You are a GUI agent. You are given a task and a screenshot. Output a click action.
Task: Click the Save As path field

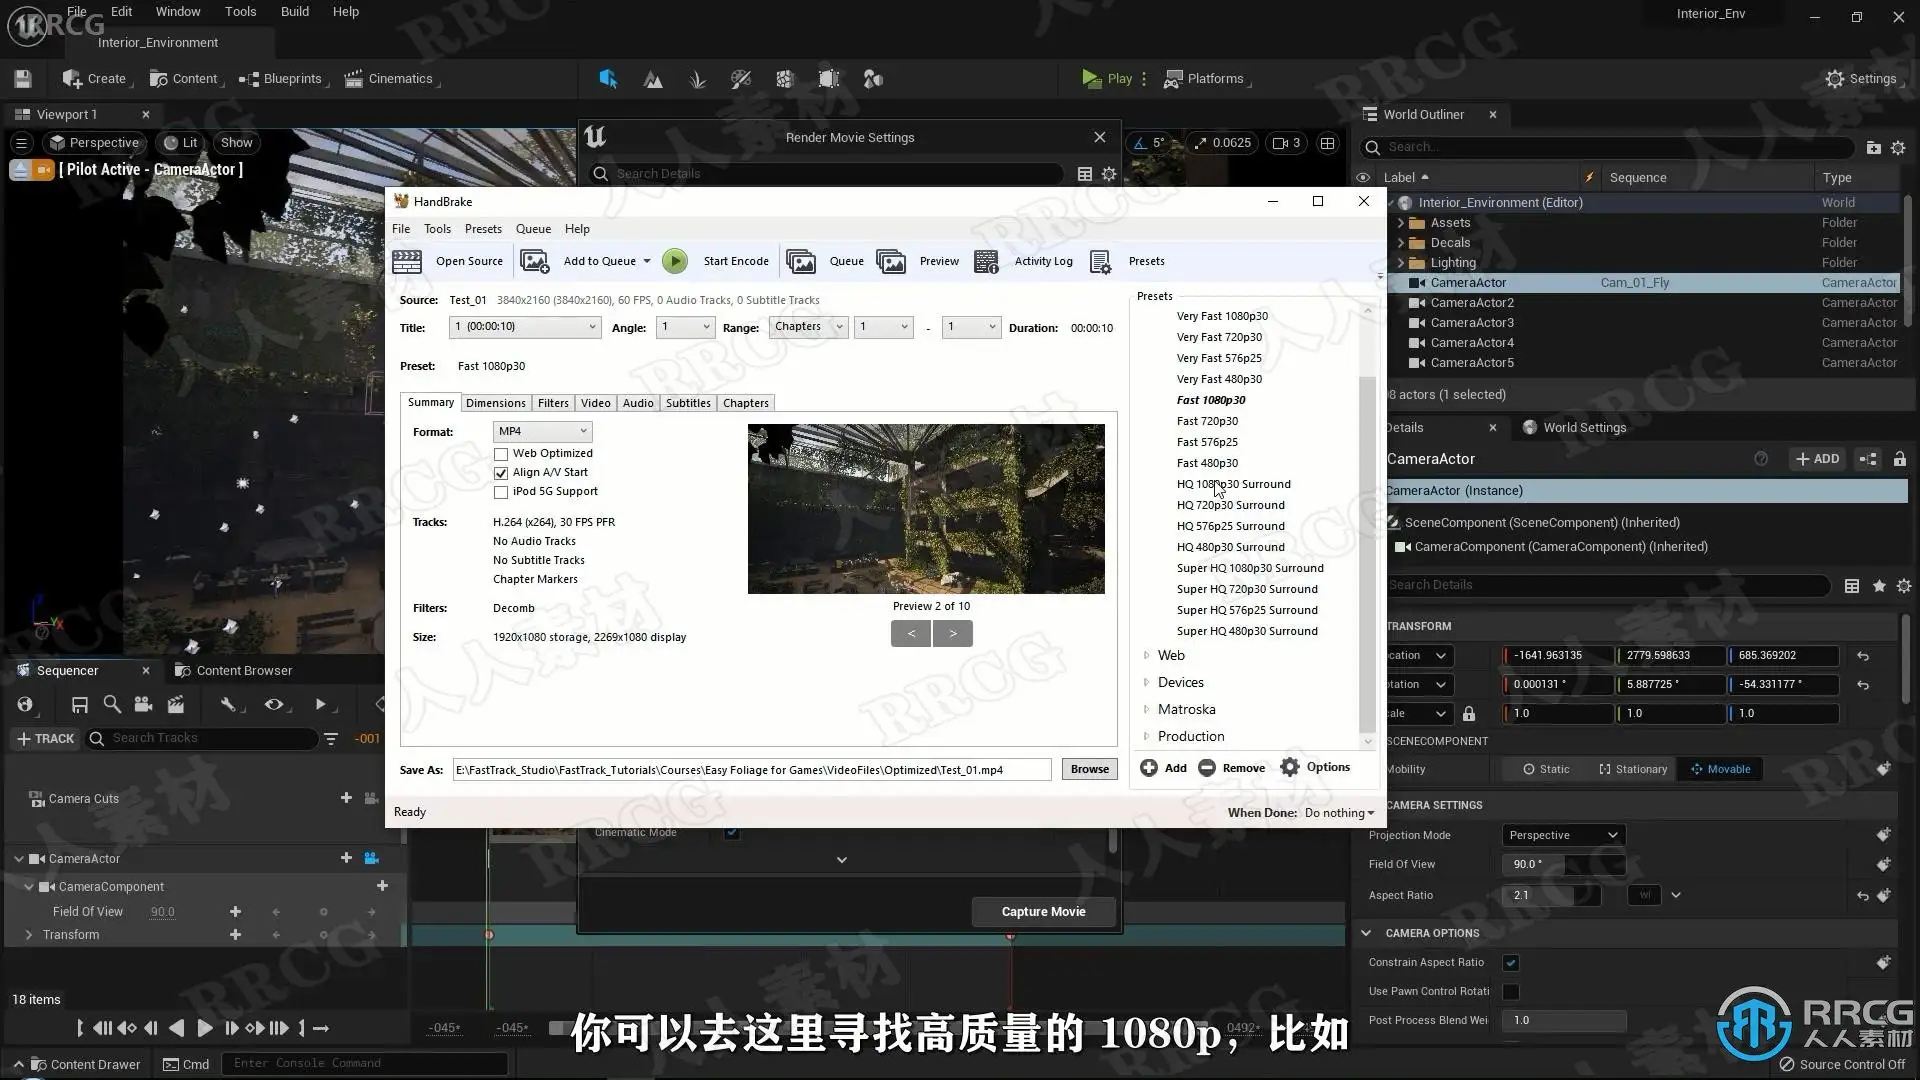point(751,769)
